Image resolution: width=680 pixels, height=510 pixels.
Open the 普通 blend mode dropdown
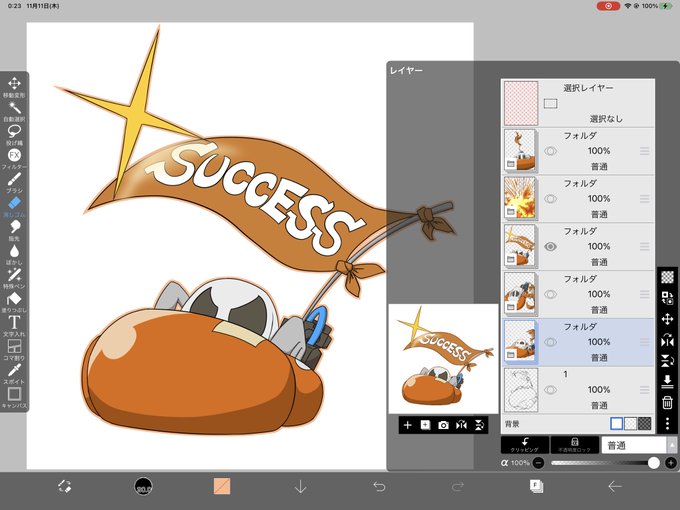[x=634, y=445]
